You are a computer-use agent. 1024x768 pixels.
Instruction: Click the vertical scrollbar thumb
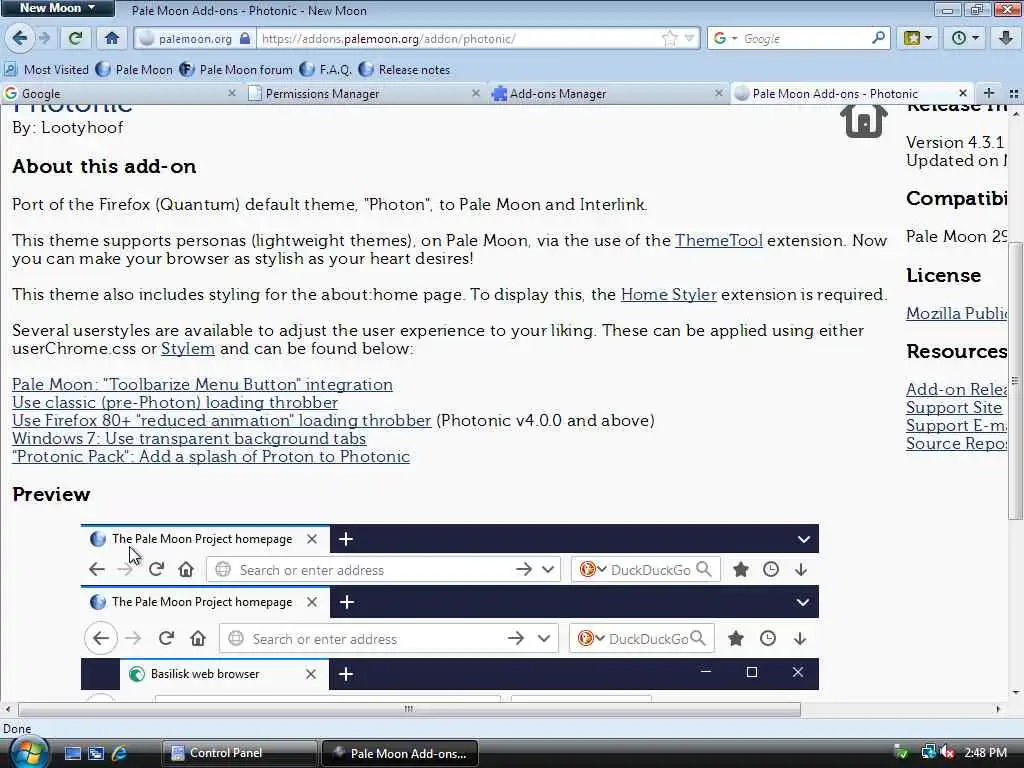point(1016,380)
